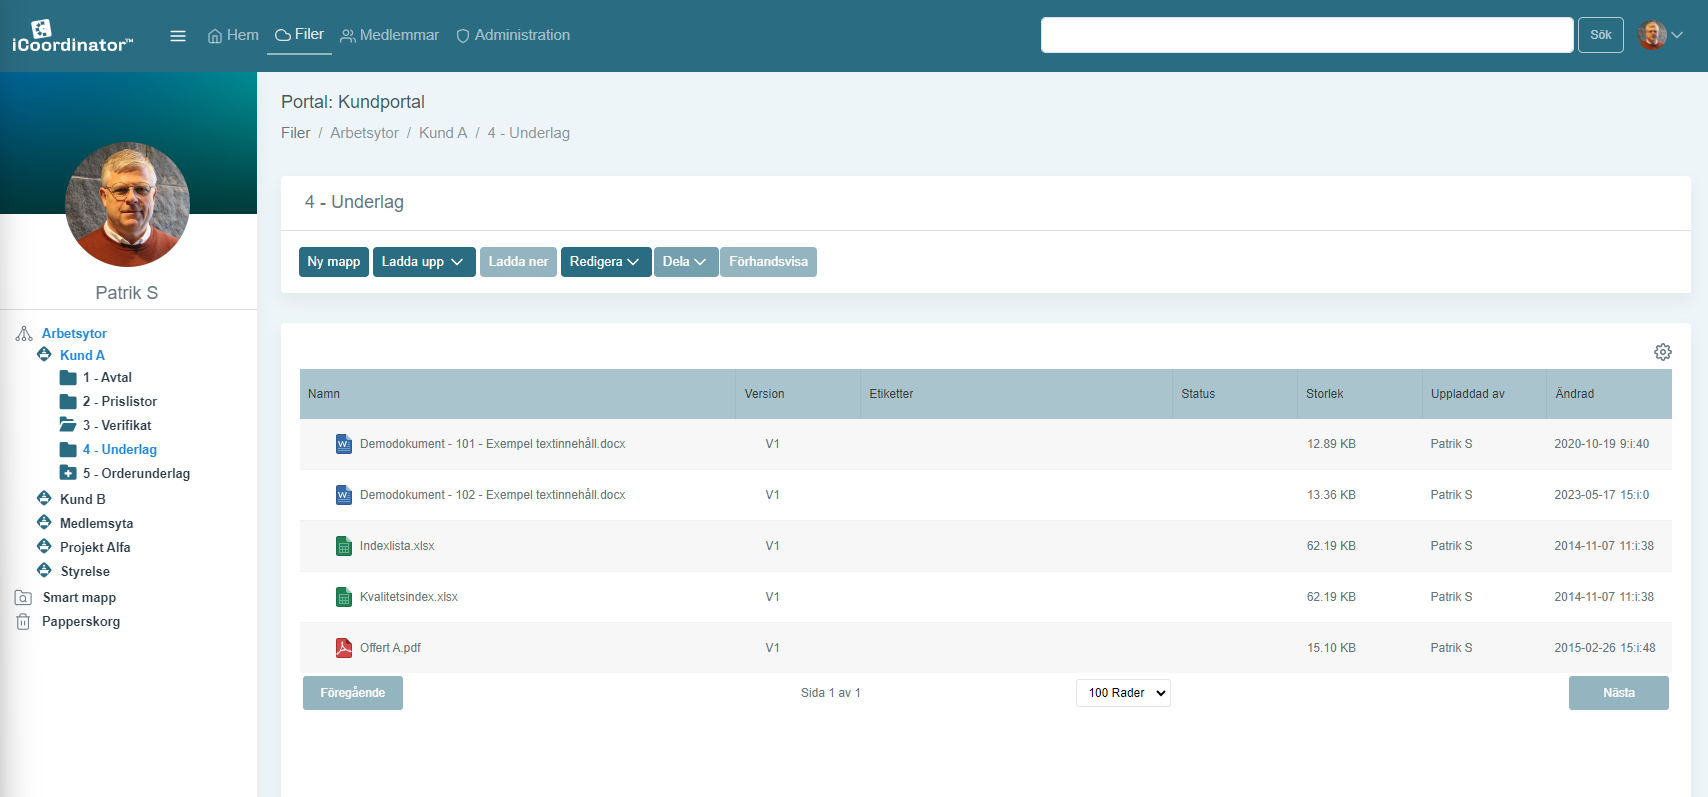
Task: Click PDF icon for Offert A.pdf
Action: pos(344,648)
